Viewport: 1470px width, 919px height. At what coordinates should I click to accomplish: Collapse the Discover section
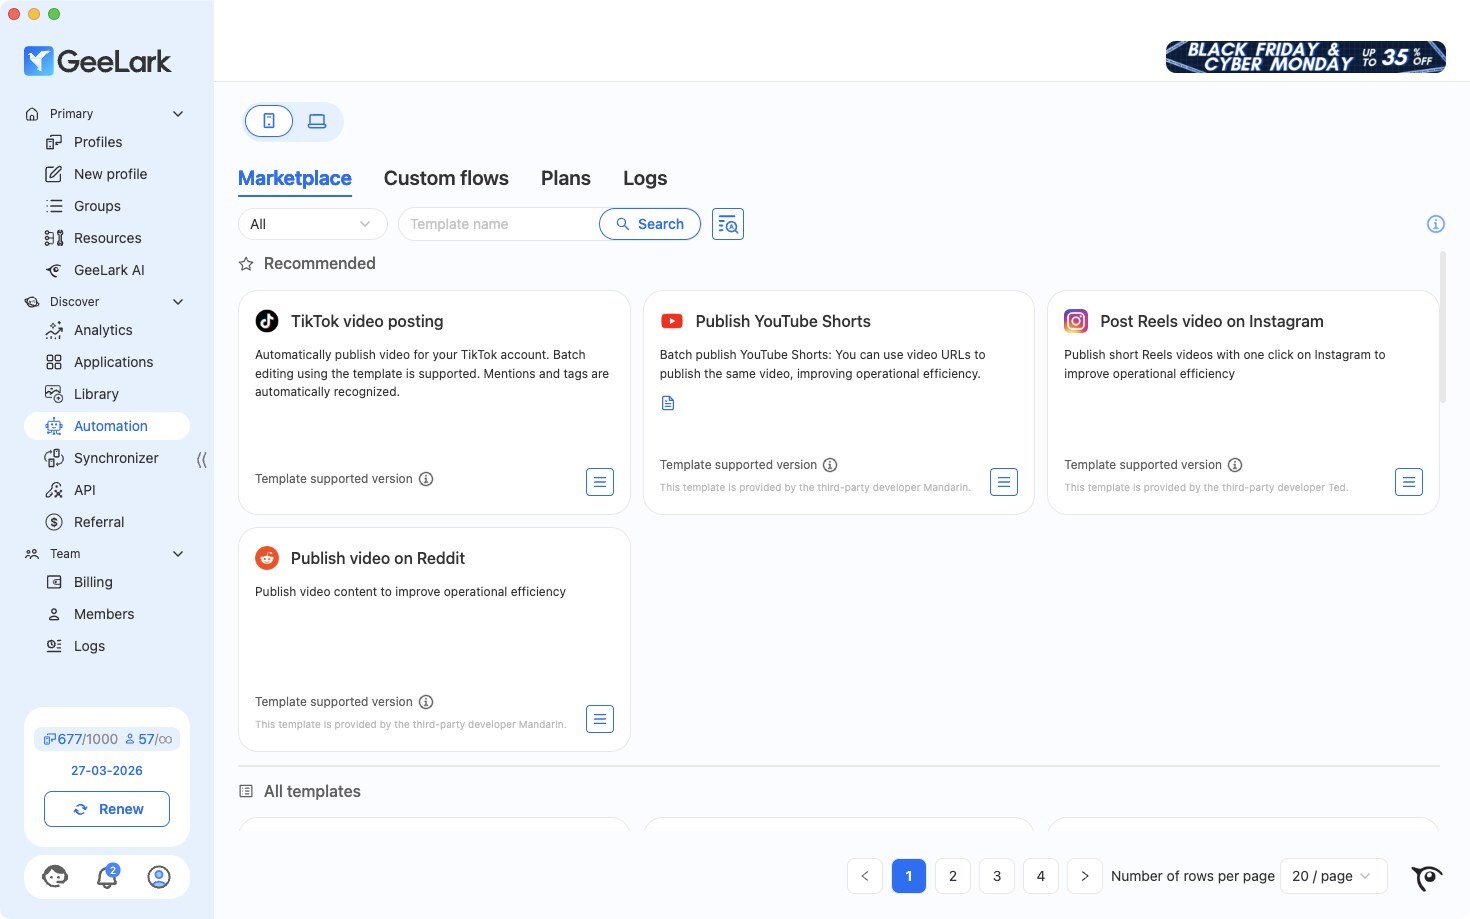coord(178,301)
